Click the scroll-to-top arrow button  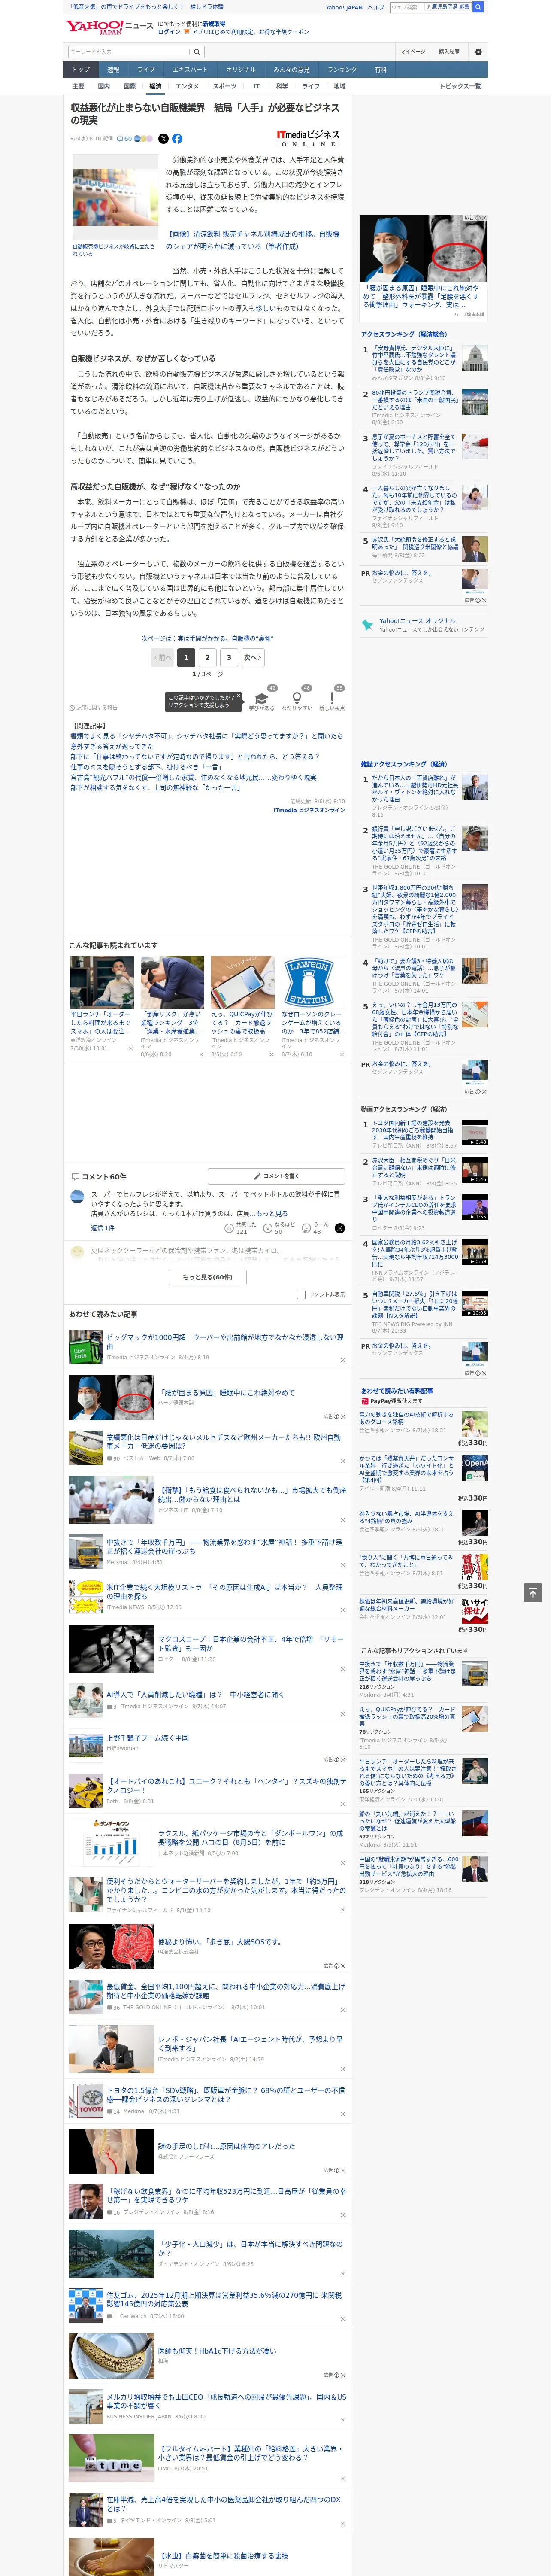(533, 1593)
